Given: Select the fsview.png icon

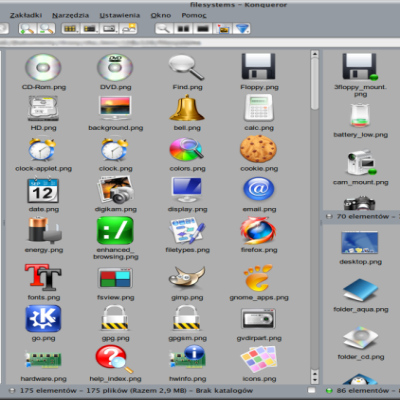Looking at the screenshot, I should (115, 278).
